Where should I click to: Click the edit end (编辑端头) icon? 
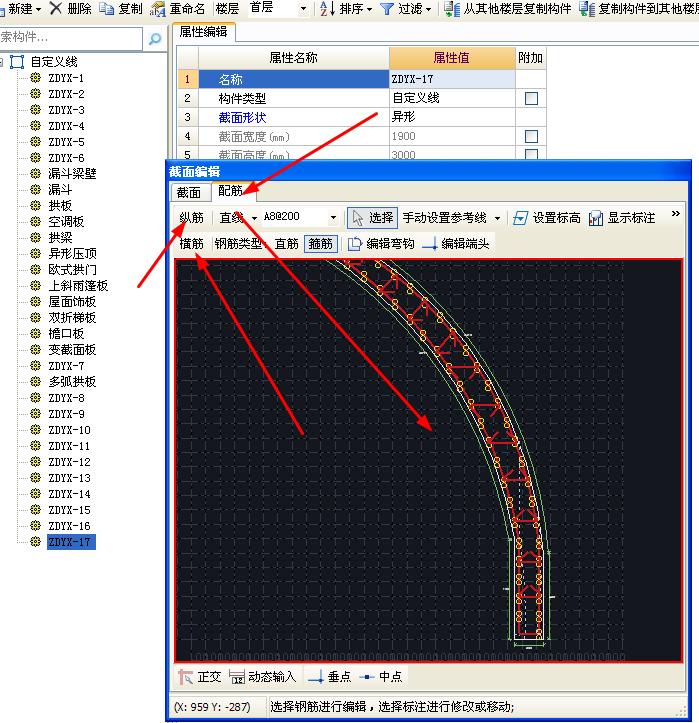(430, 244)
